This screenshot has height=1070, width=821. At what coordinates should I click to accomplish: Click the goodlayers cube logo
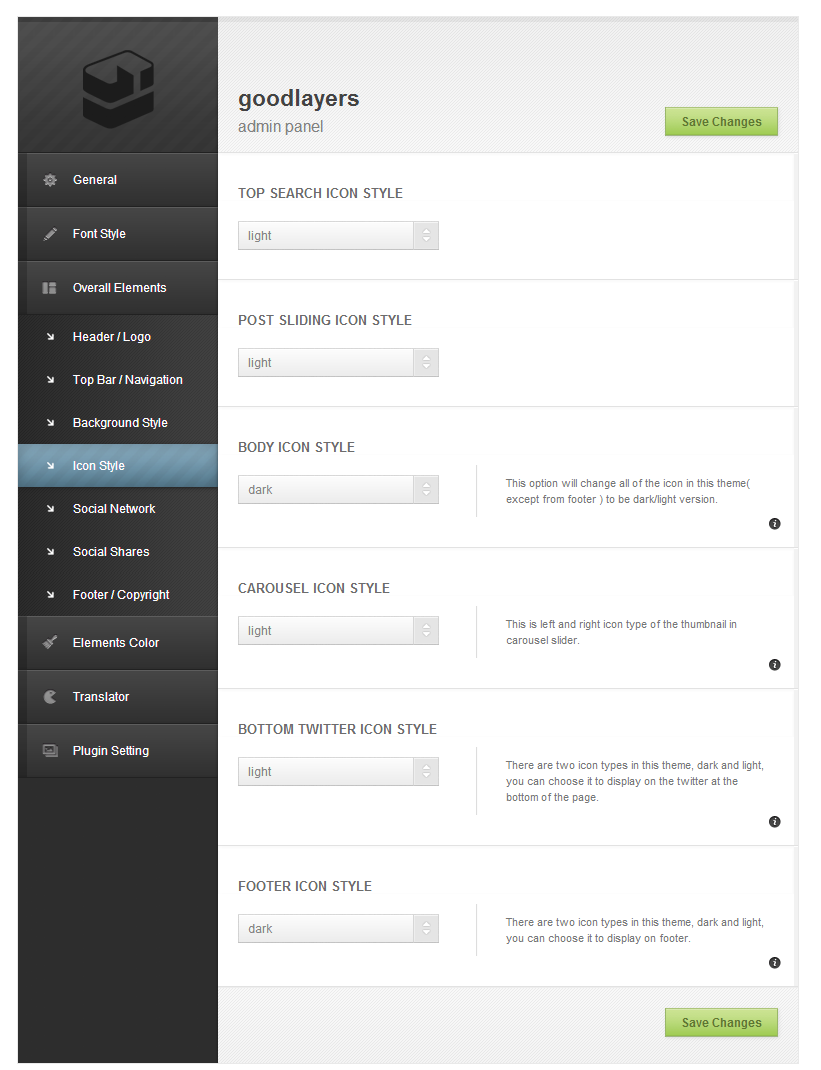(117, 91)
